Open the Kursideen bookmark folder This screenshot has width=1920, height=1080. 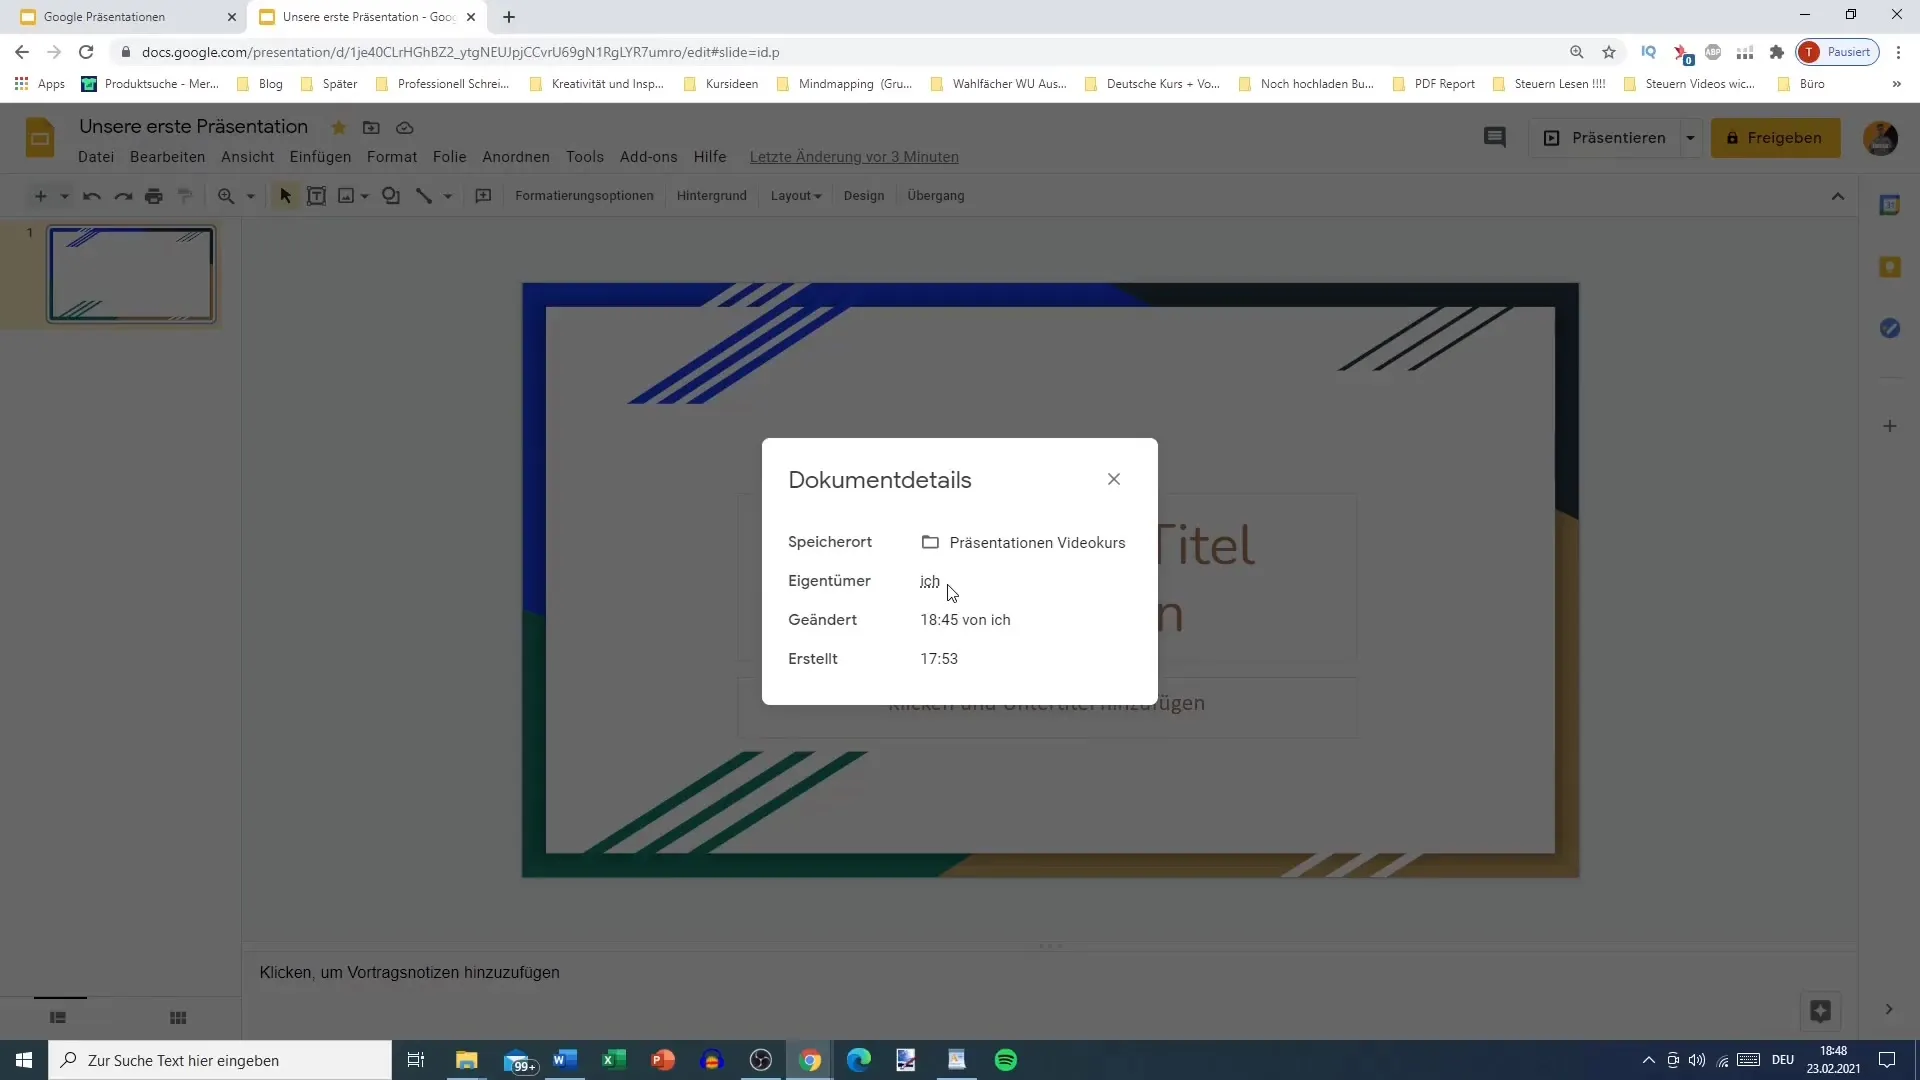[x=721, y=84]
